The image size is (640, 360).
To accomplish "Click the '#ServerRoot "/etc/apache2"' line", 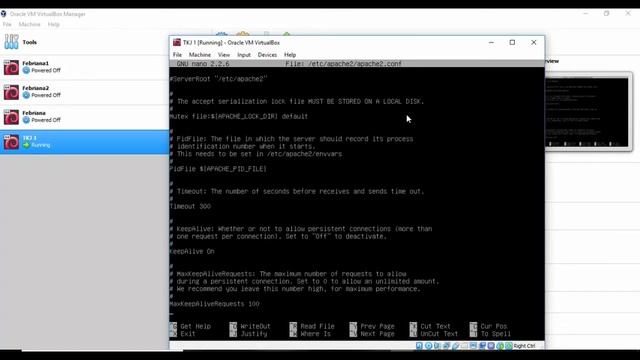I will click(x=218, y=79).
